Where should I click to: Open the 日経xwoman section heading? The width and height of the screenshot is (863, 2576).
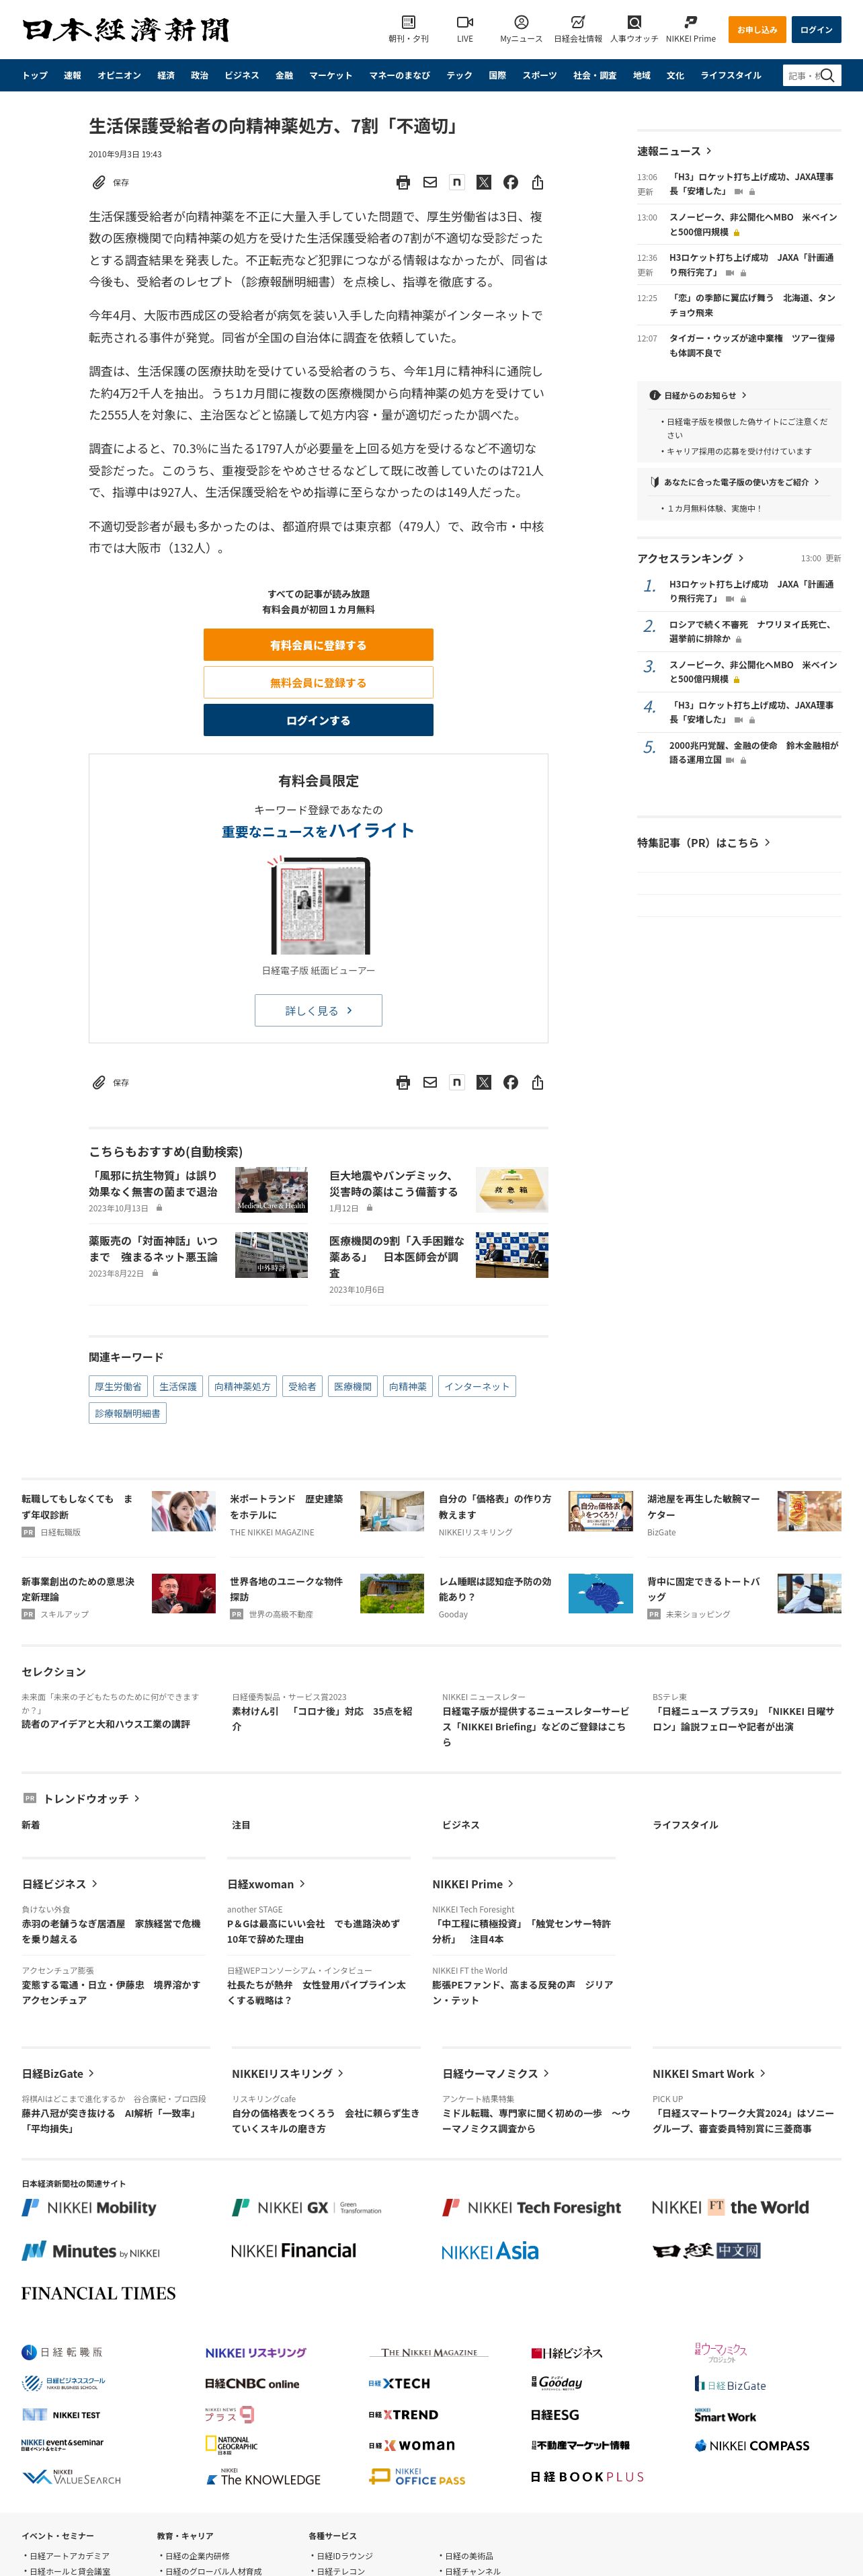tap(266, 1883)
